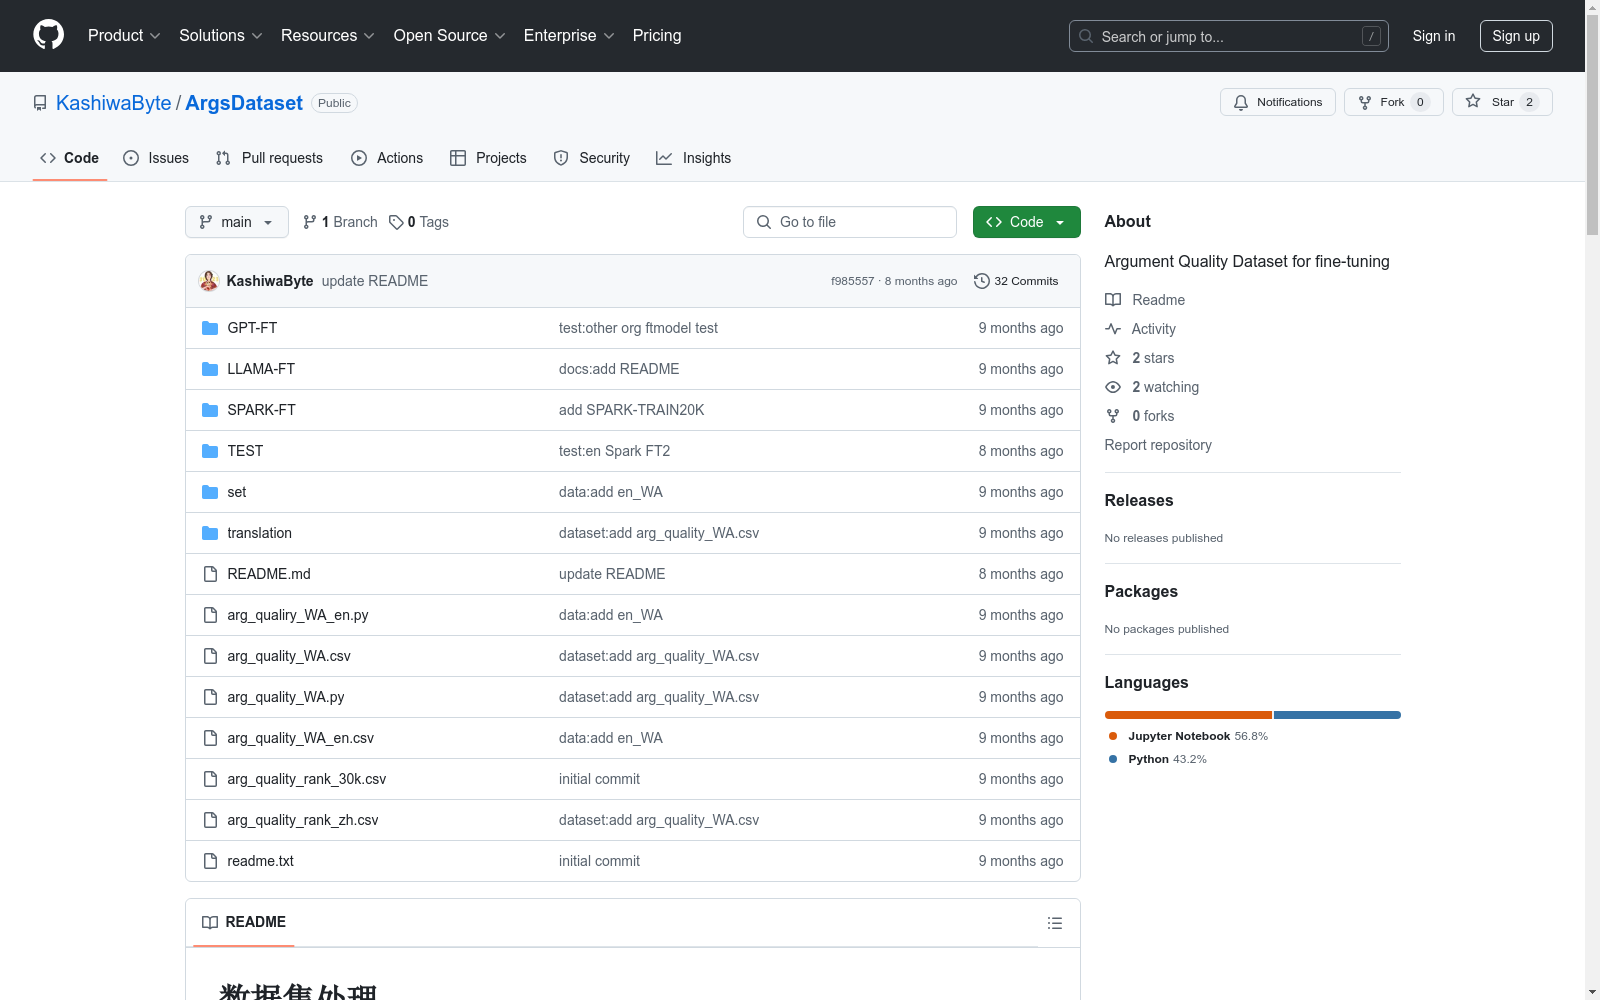This screenshot has height=1000, width=1600.
Task: Fork the repository with Fork button
Action: click(x=1394, y=102)
